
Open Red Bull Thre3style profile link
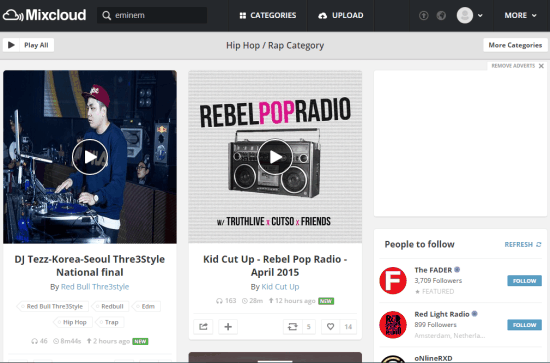[95, 287]
